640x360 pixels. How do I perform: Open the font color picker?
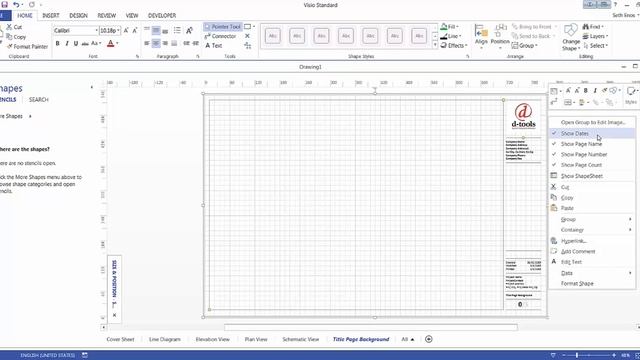[117, 43]
